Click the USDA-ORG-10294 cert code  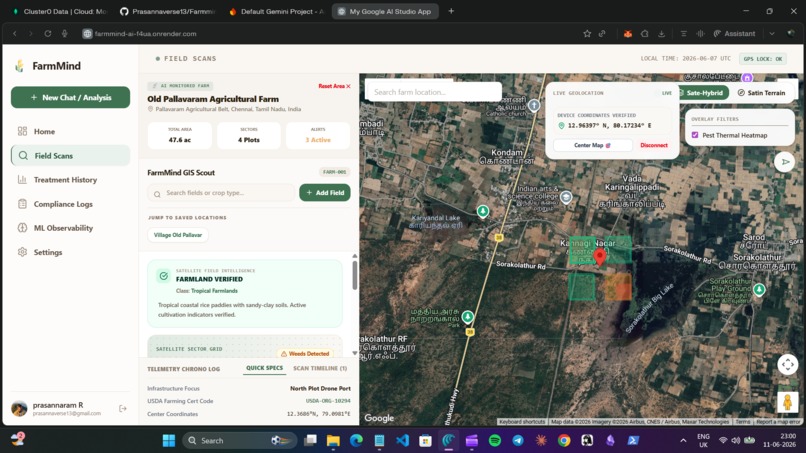[328, 401]
